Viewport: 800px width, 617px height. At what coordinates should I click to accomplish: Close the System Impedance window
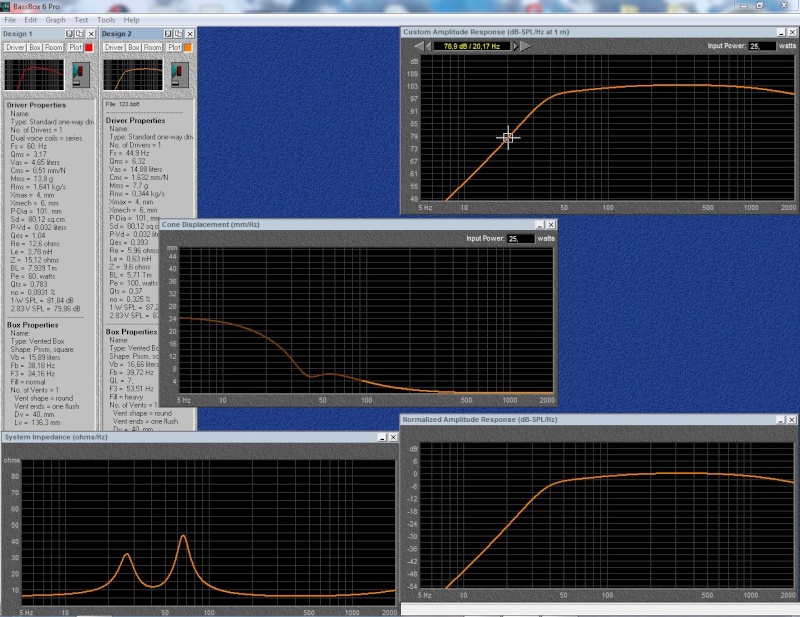tap(393, 437)
